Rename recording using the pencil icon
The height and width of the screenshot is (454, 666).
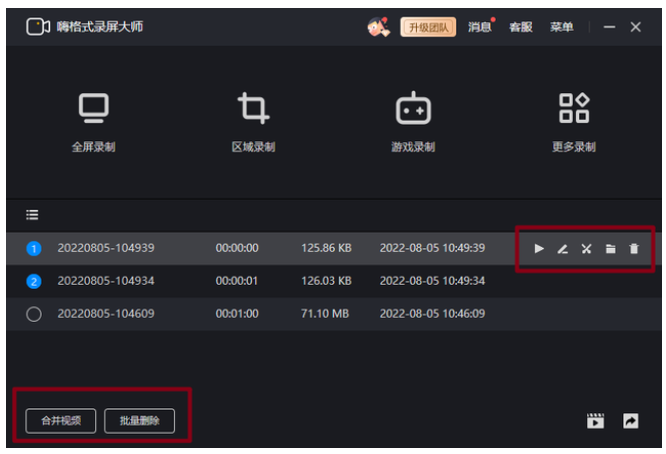coord(563,249)
